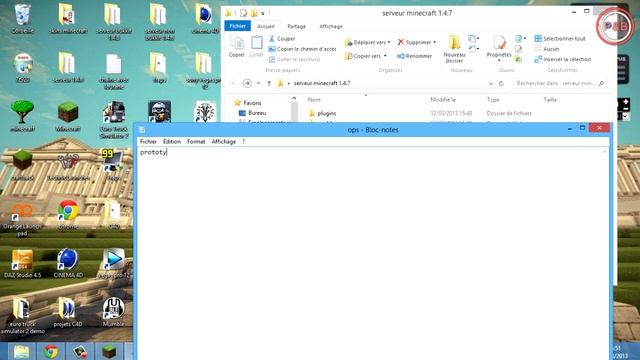
Task: Open the Propriétés dropdown button
Action: tap(499, 49)
